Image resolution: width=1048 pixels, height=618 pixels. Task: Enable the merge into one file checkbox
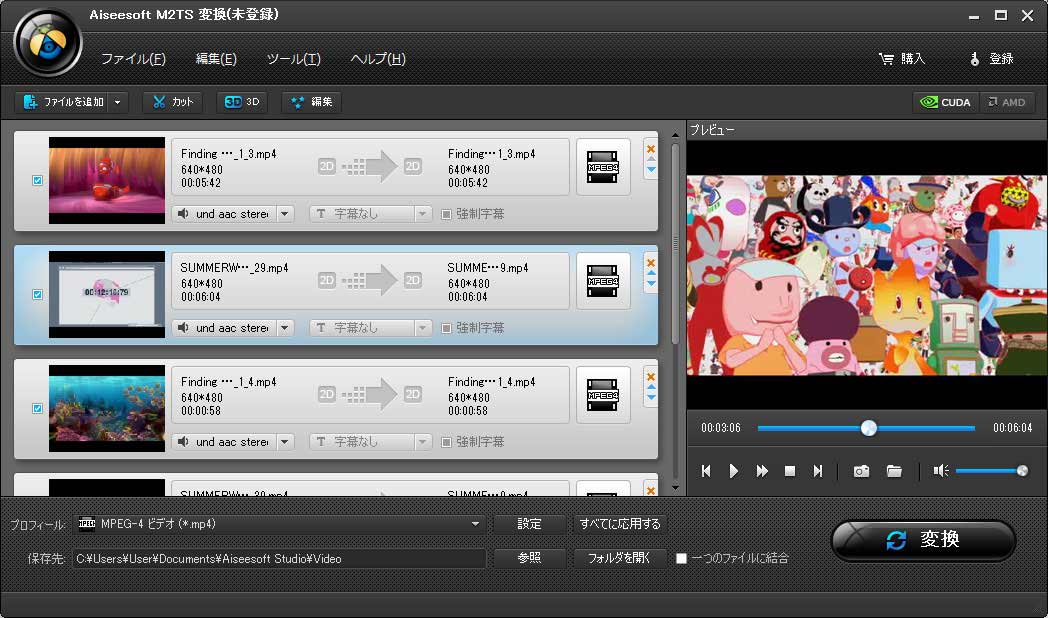pyautogui.click(x=682, y=558)
